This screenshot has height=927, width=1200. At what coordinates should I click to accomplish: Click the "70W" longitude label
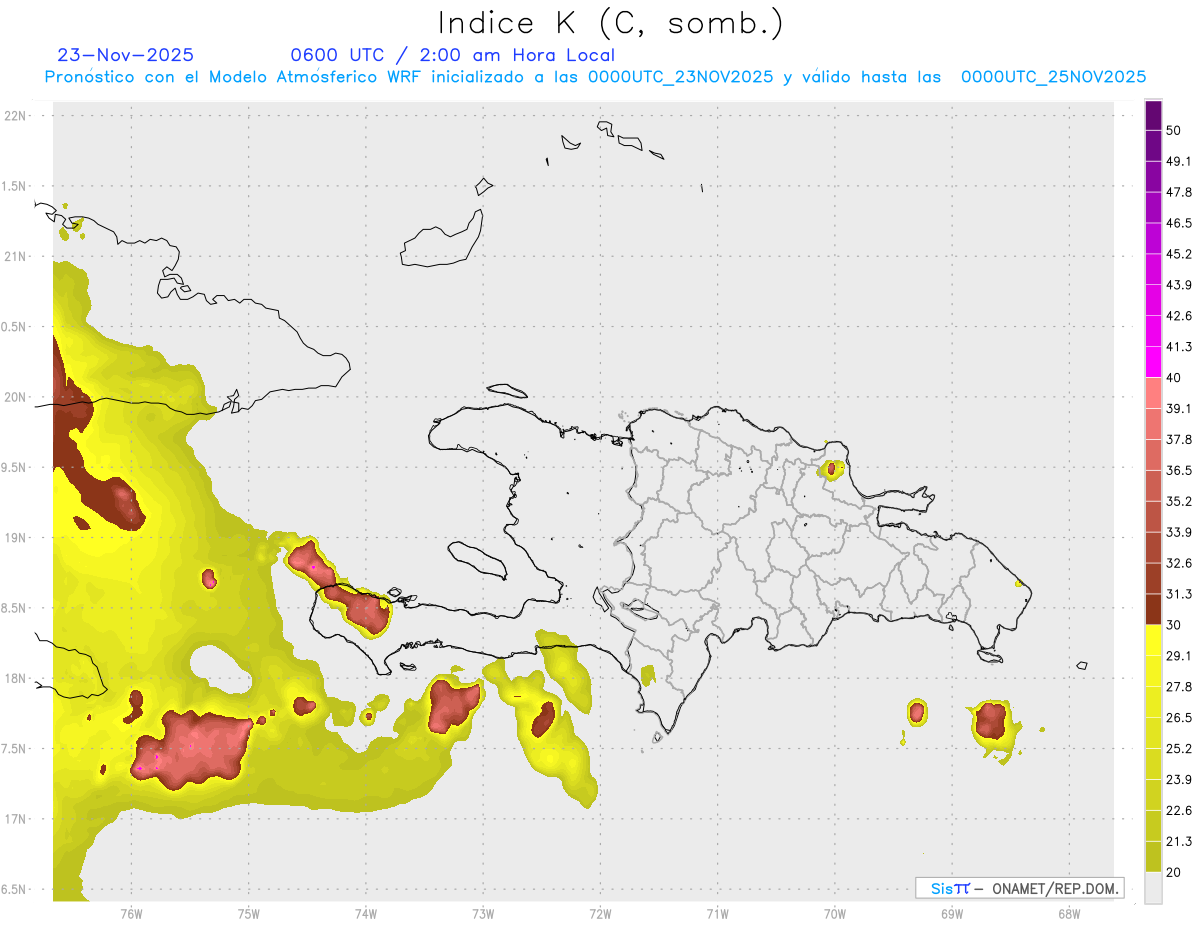[835, 914]
